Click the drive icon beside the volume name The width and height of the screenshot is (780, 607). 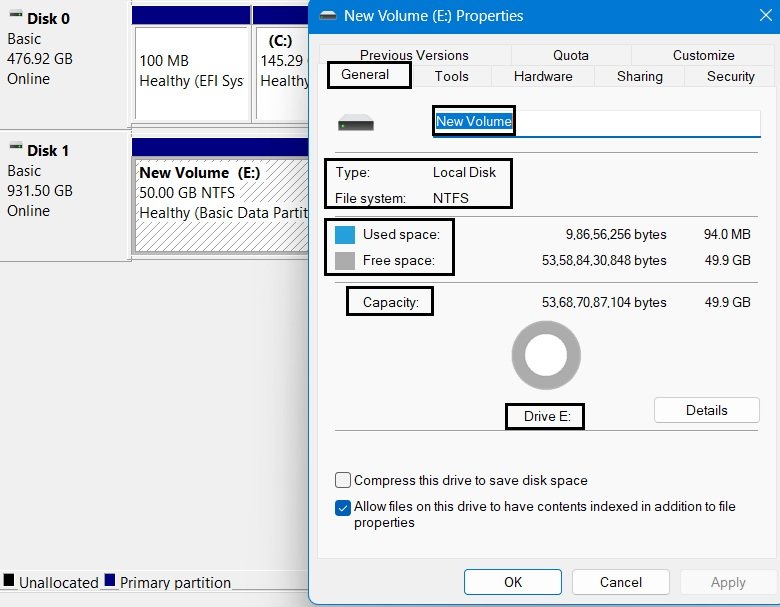point(356,123)
